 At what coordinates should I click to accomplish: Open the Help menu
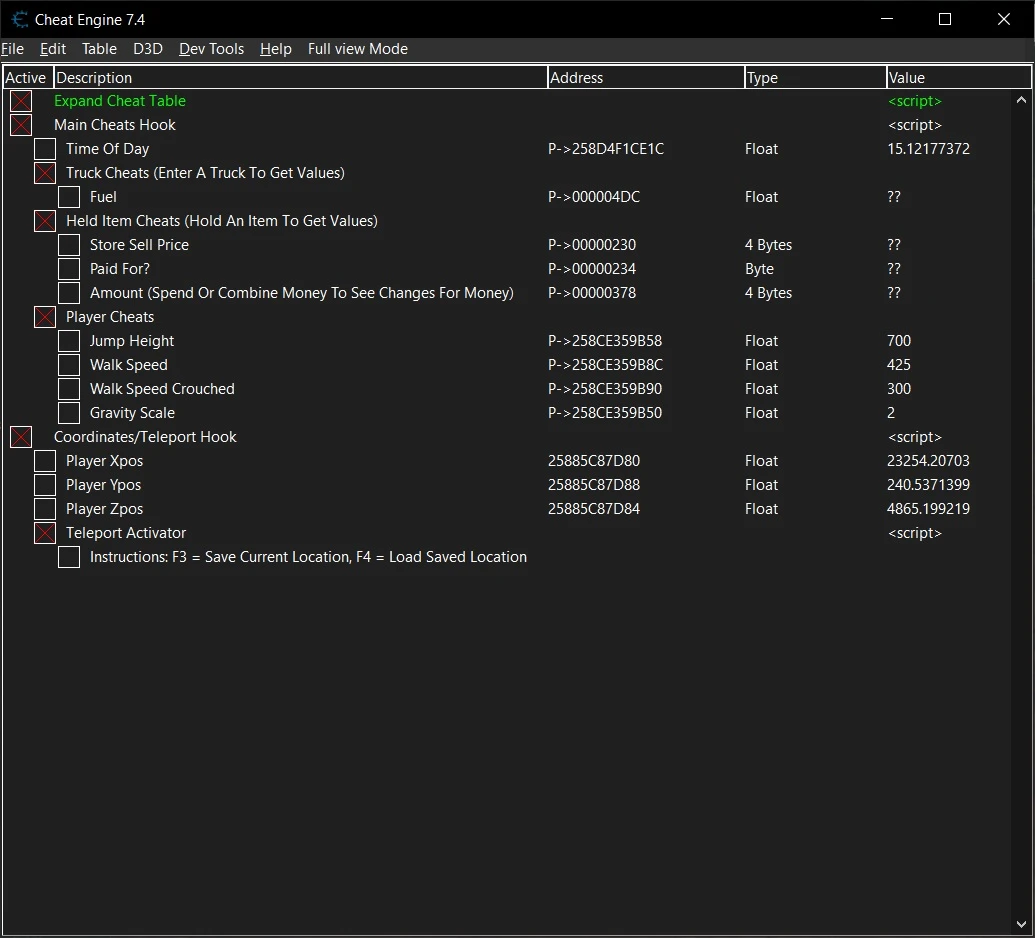[x=275, y=48]
